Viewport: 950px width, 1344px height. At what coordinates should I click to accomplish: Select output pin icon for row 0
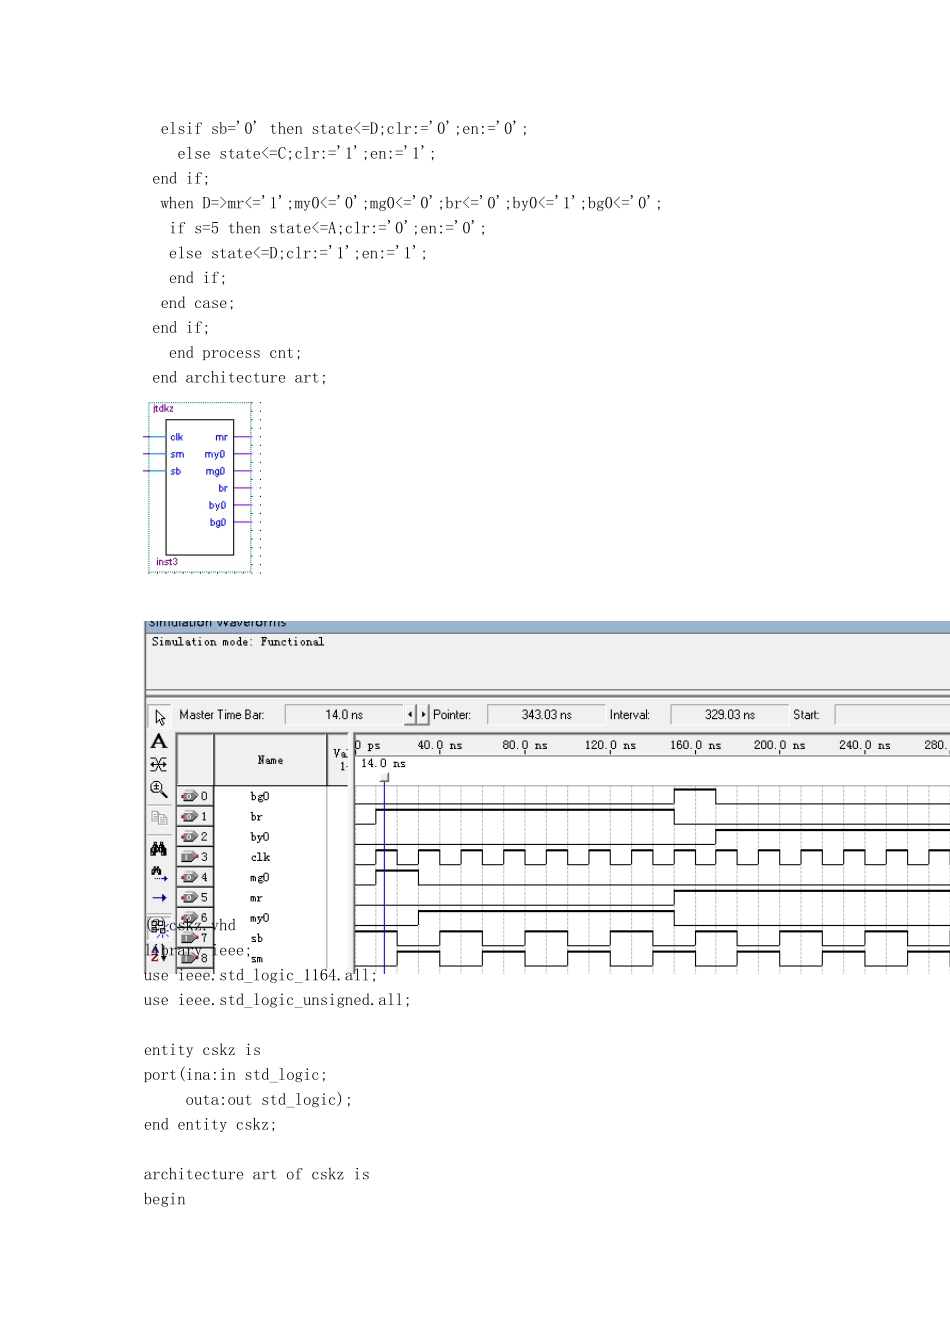pyautogui.click(x=190, y=797)
